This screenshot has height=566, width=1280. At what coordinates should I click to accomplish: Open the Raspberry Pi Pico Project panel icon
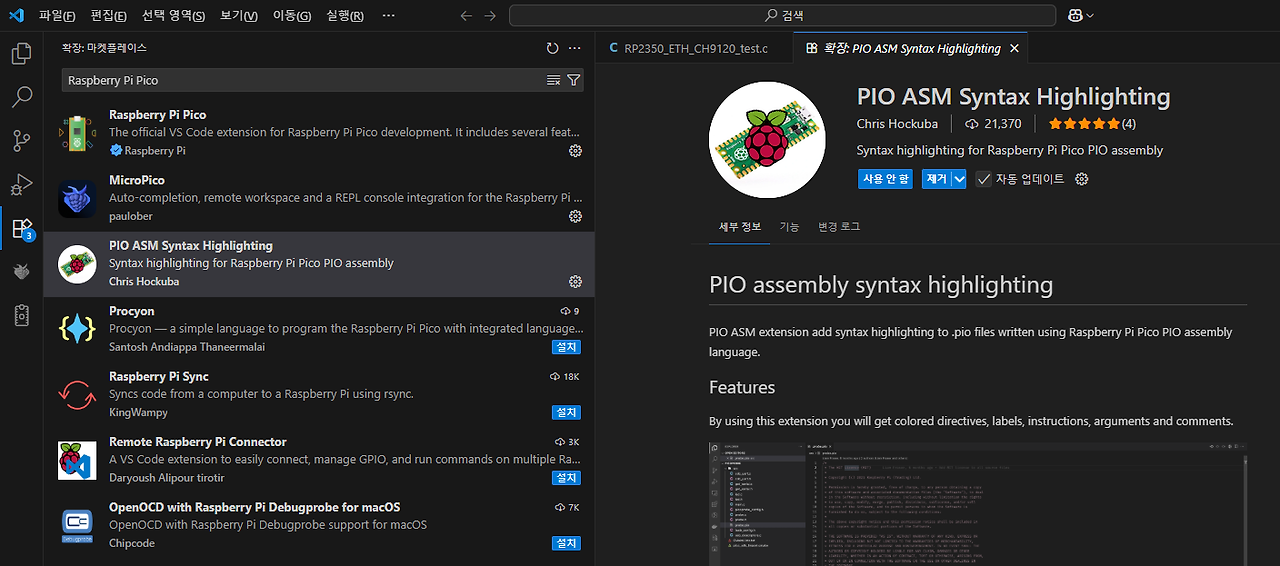click(22, 315)
